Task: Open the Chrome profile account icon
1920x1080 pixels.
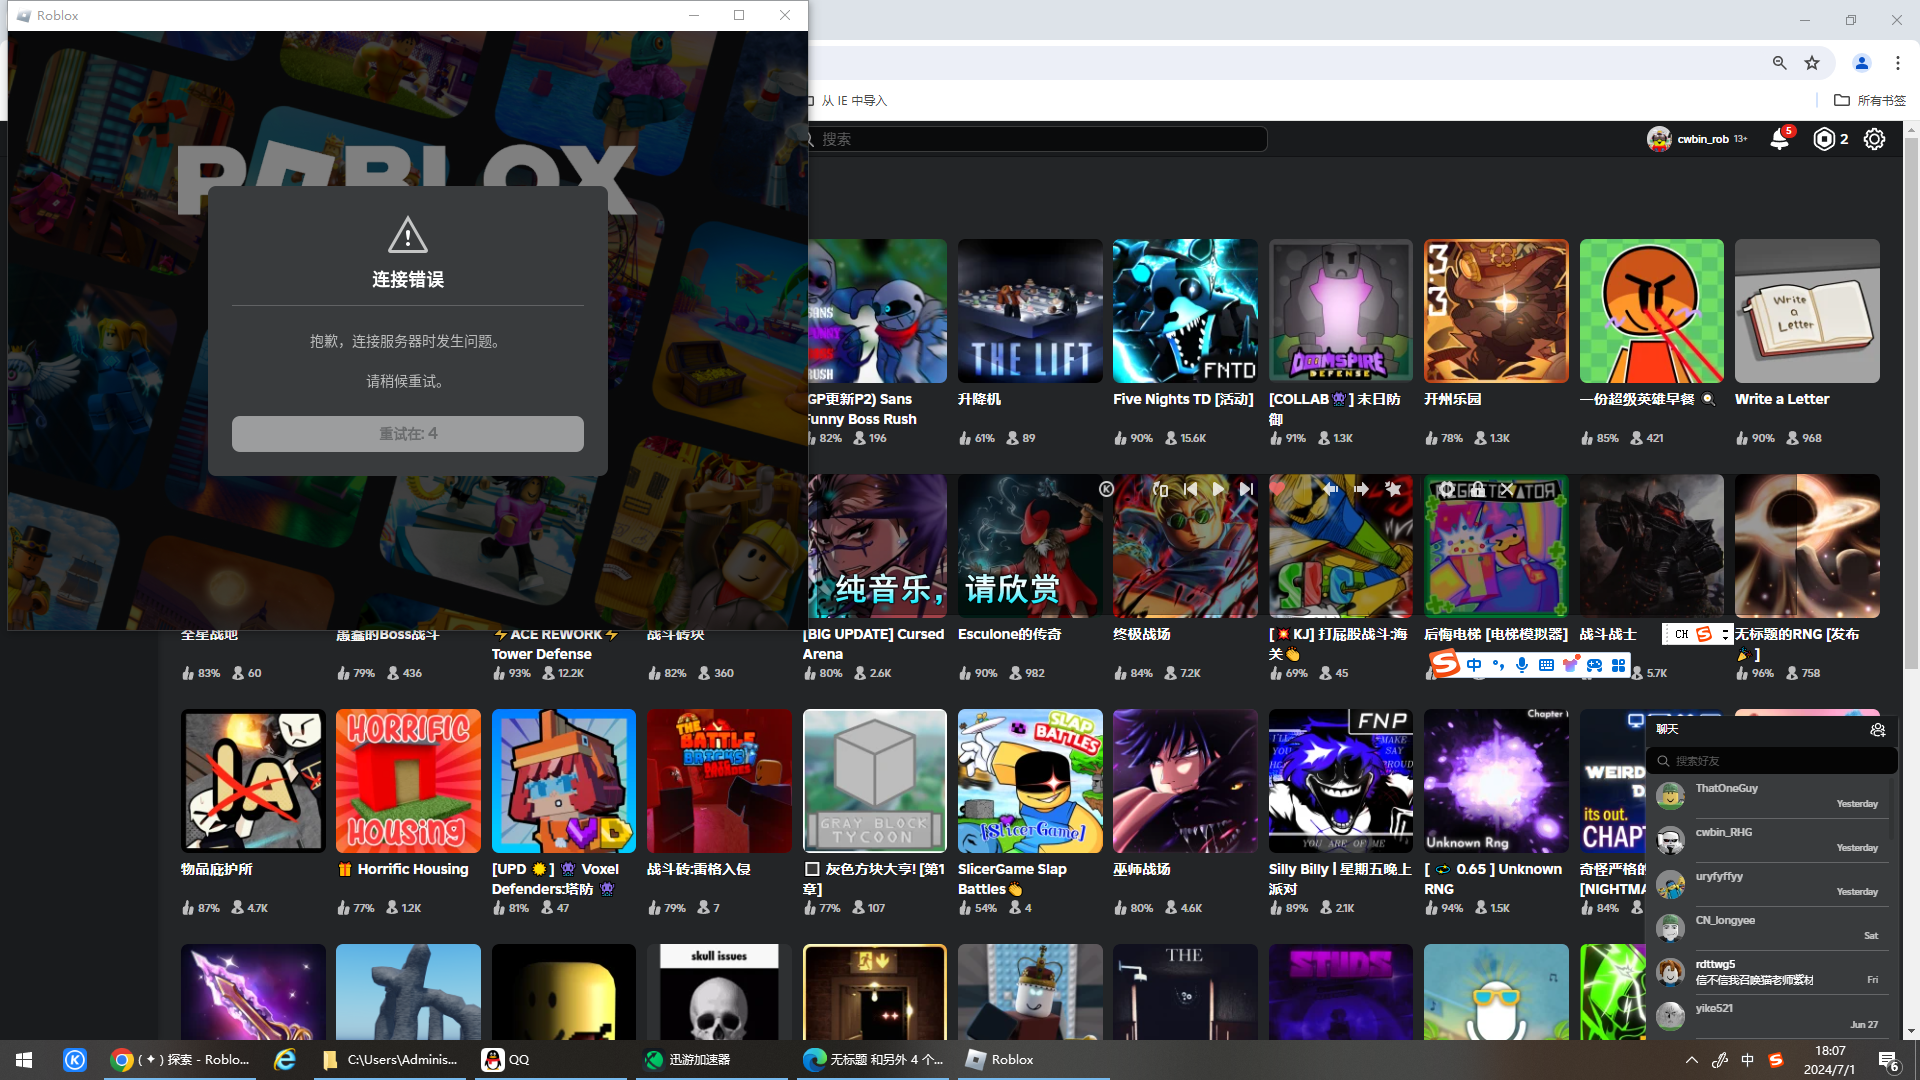Action: 1862,63
